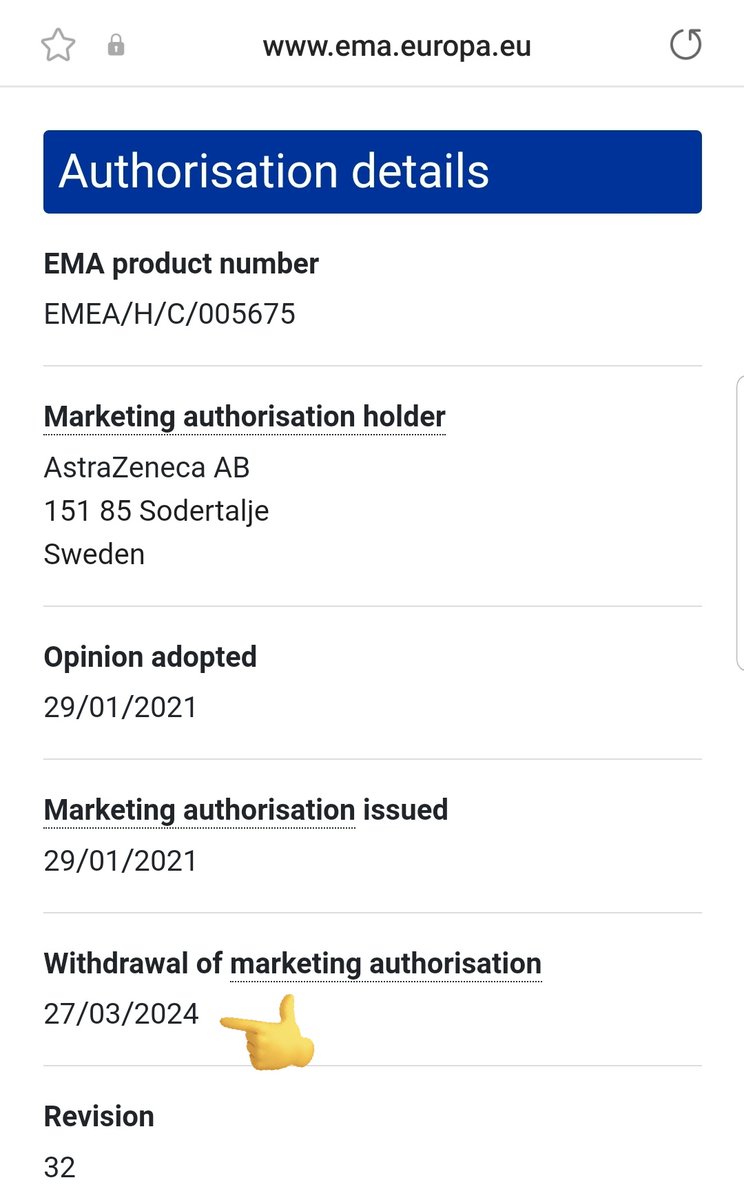This screenshot has height=1200, width=744.
Task: Open marketing authorisation link after 'Withdrawal of'
Action: pos(386,963)
